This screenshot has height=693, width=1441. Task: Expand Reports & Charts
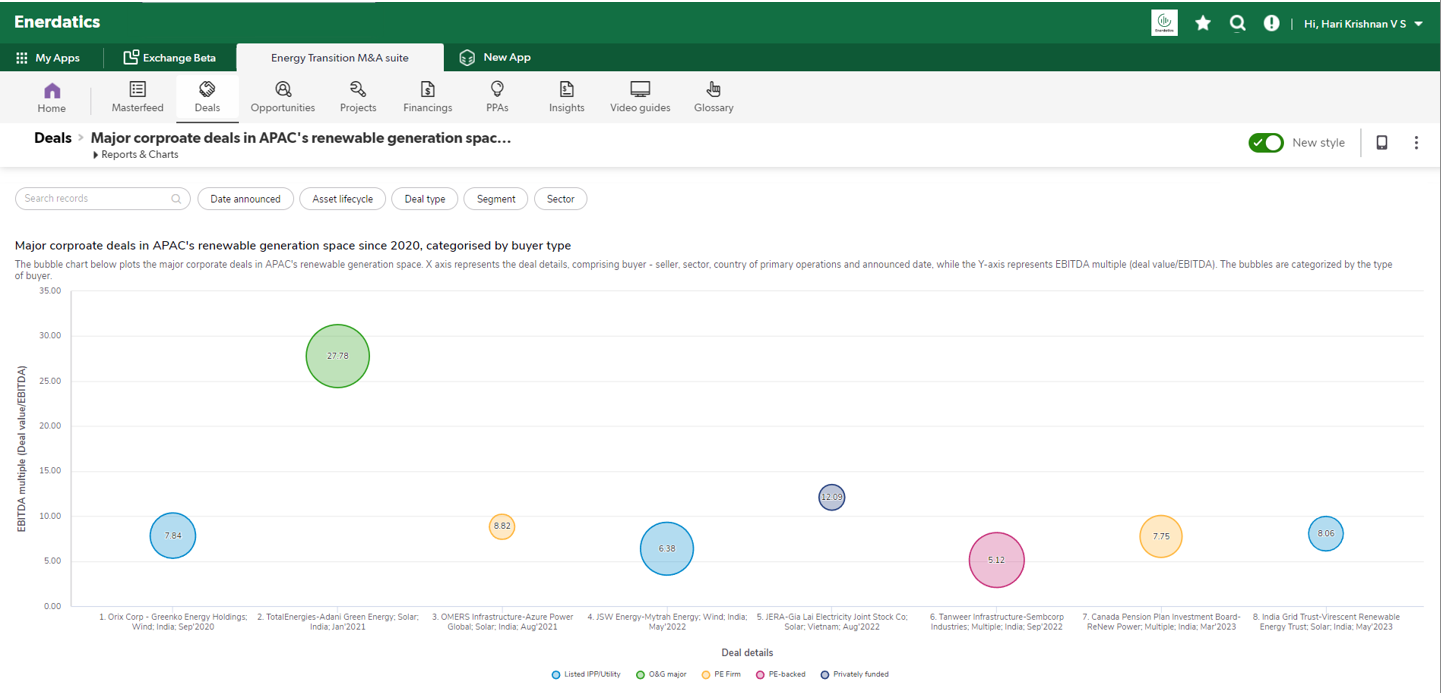coord(135,155)
